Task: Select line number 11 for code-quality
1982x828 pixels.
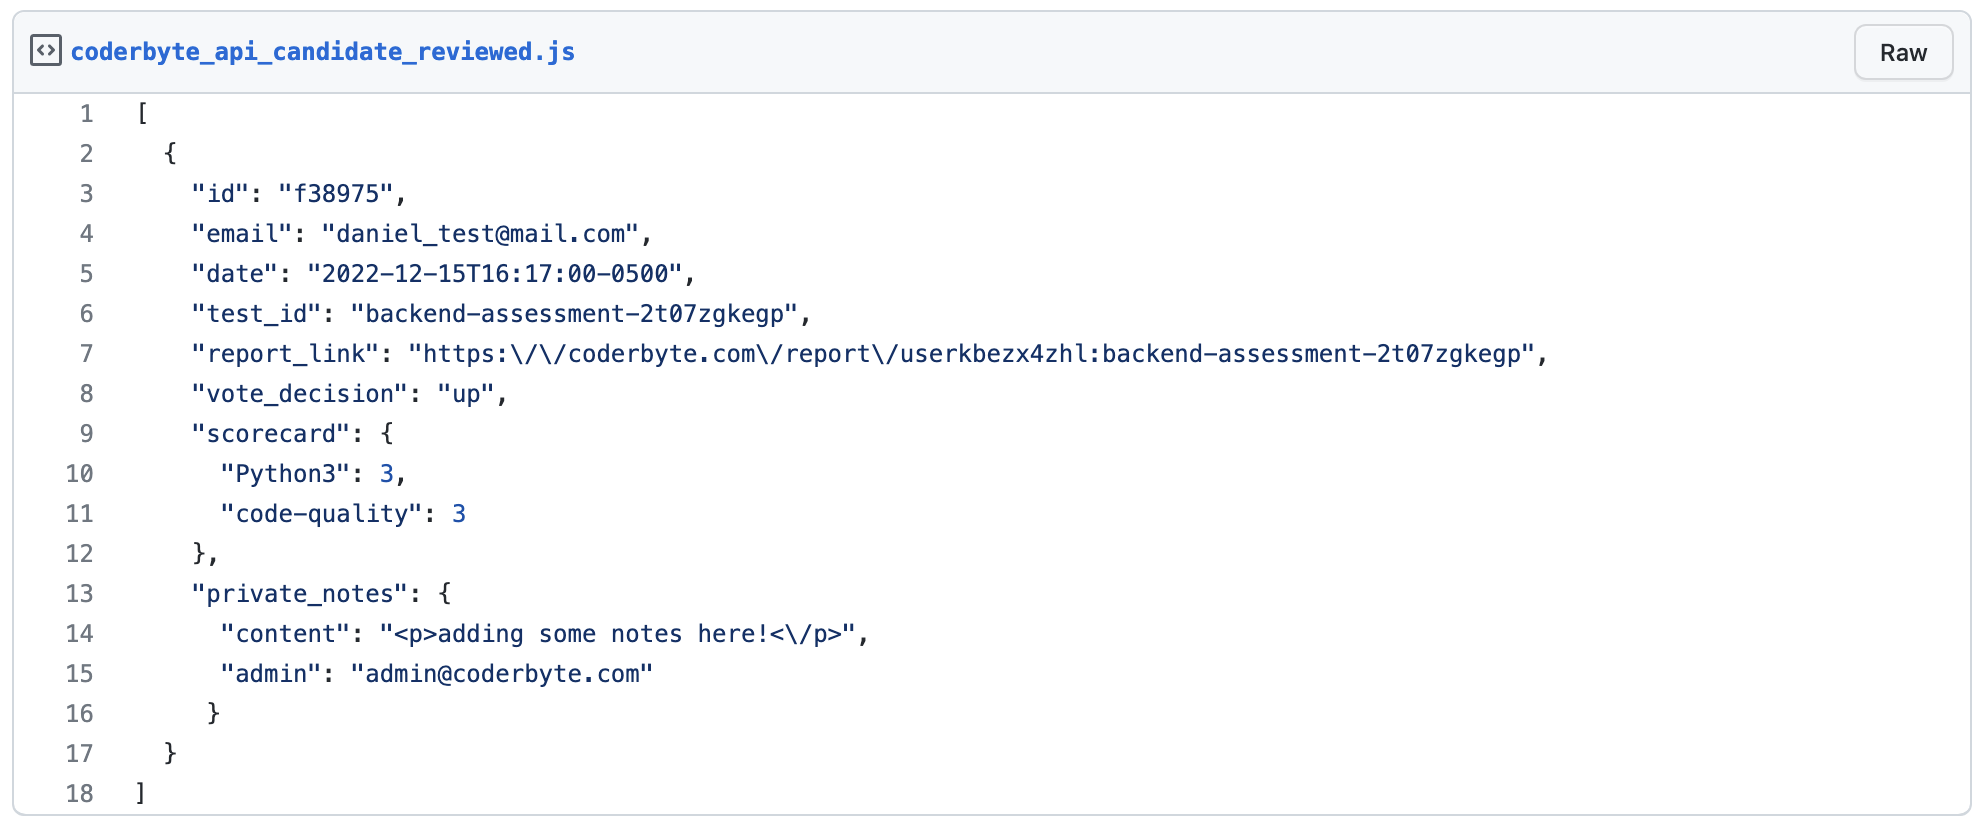Action: pos(80,514)
